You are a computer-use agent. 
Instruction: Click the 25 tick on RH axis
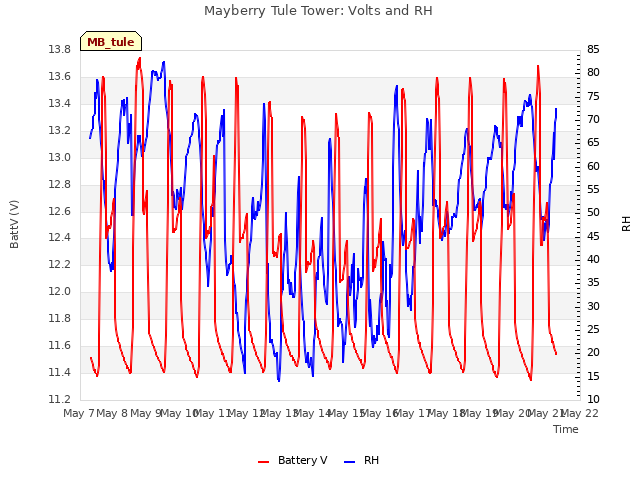593,329
